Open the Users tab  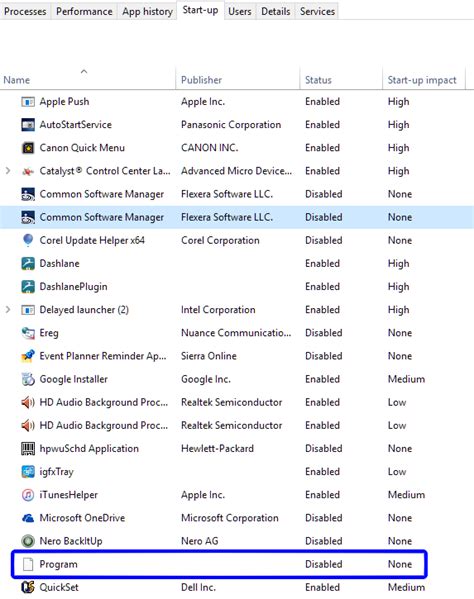(x=240, y=11)
